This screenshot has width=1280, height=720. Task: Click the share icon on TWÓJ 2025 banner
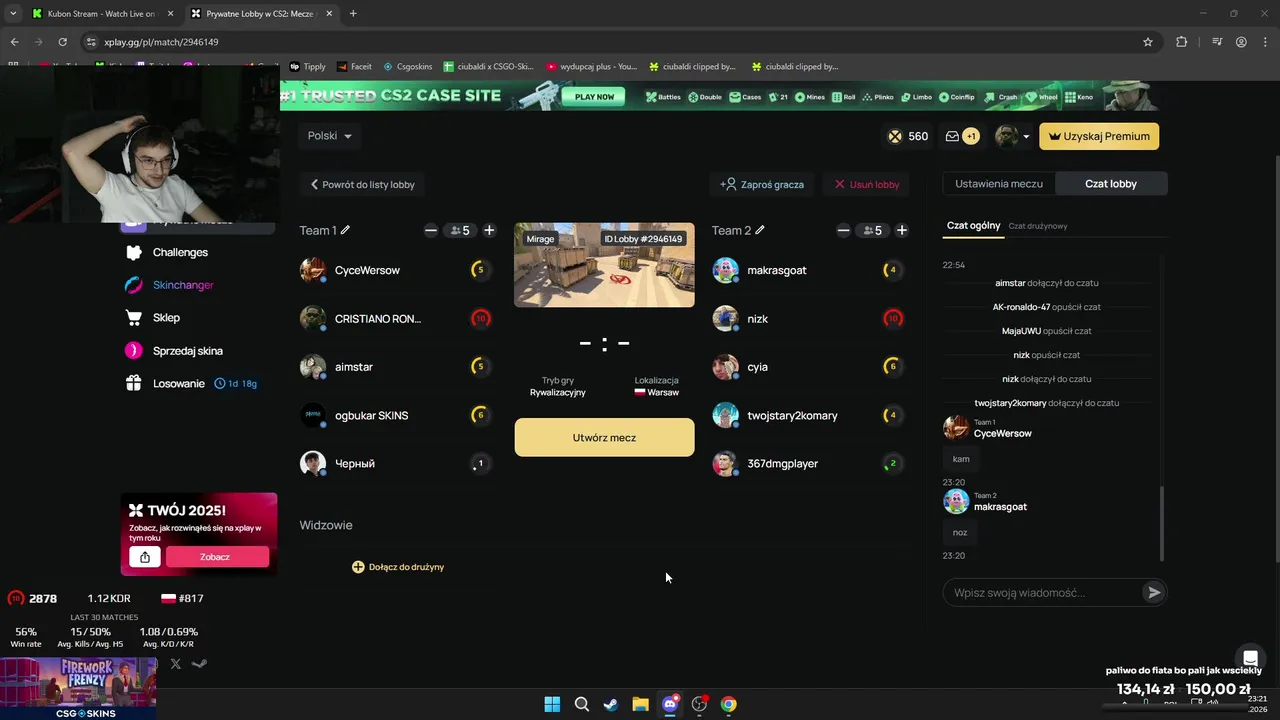(x=145, y=557)
